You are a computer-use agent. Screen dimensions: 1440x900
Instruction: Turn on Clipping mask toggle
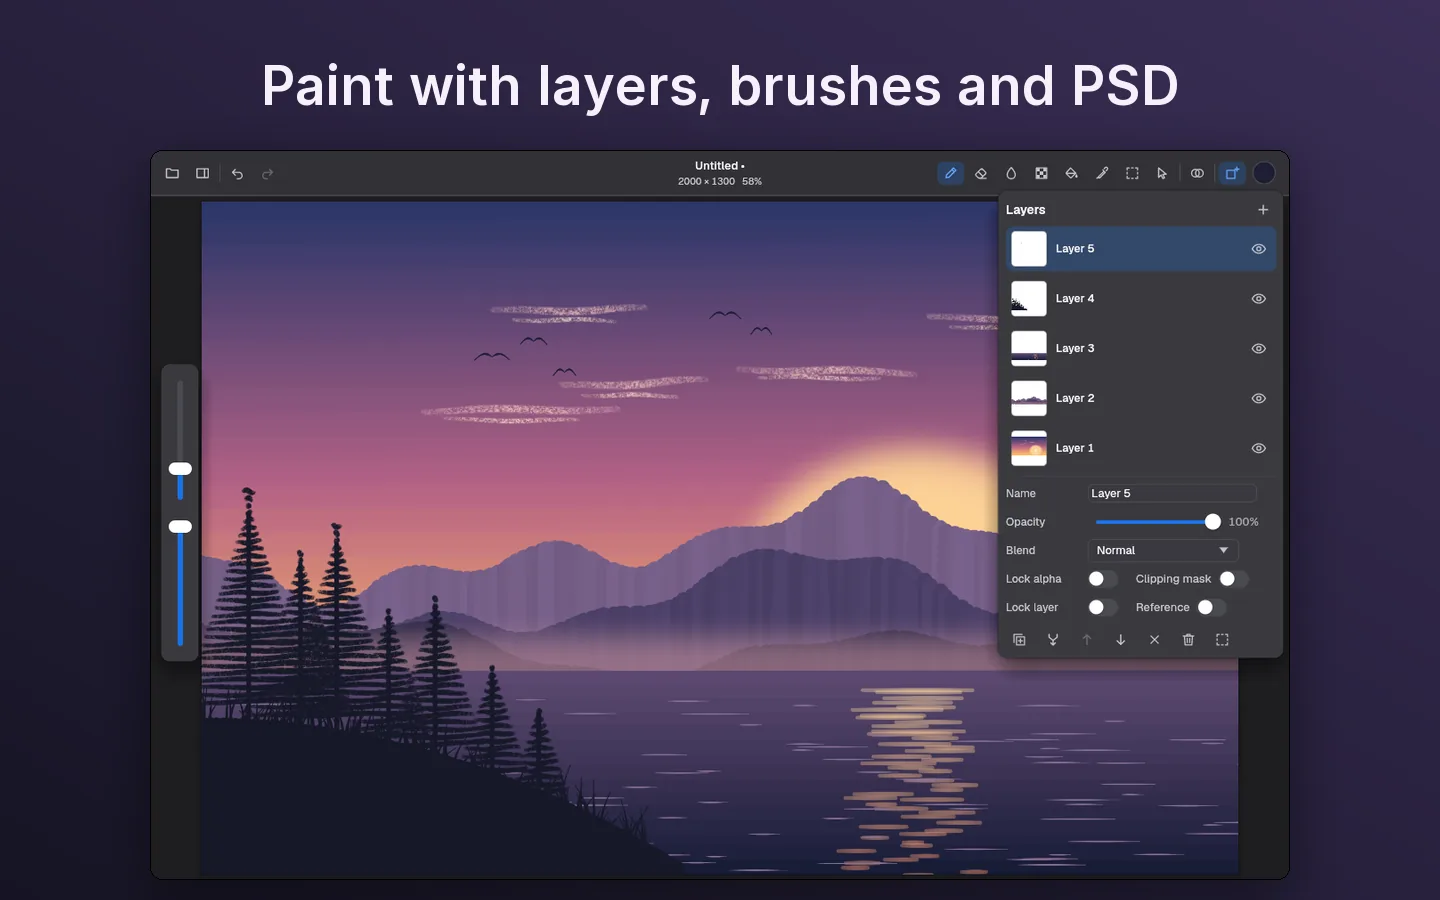1234,579
